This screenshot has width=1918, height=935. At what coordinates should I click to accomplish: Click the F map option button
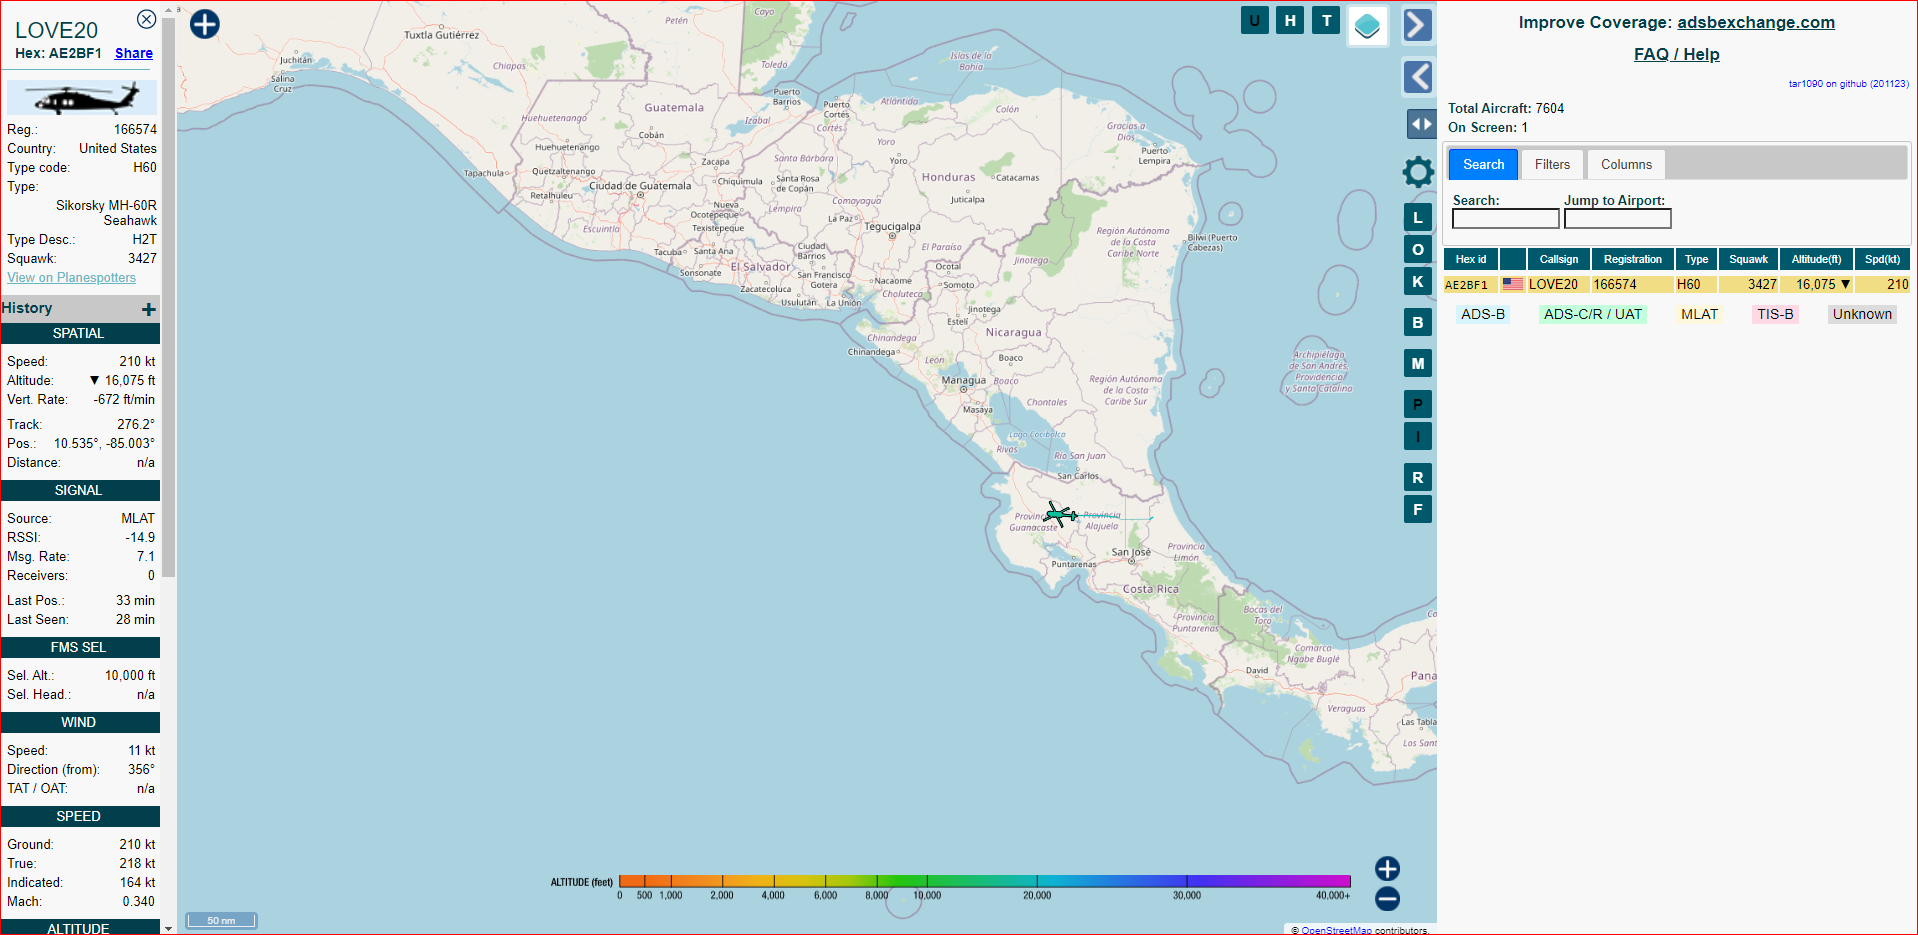[x=1417, y=510]
